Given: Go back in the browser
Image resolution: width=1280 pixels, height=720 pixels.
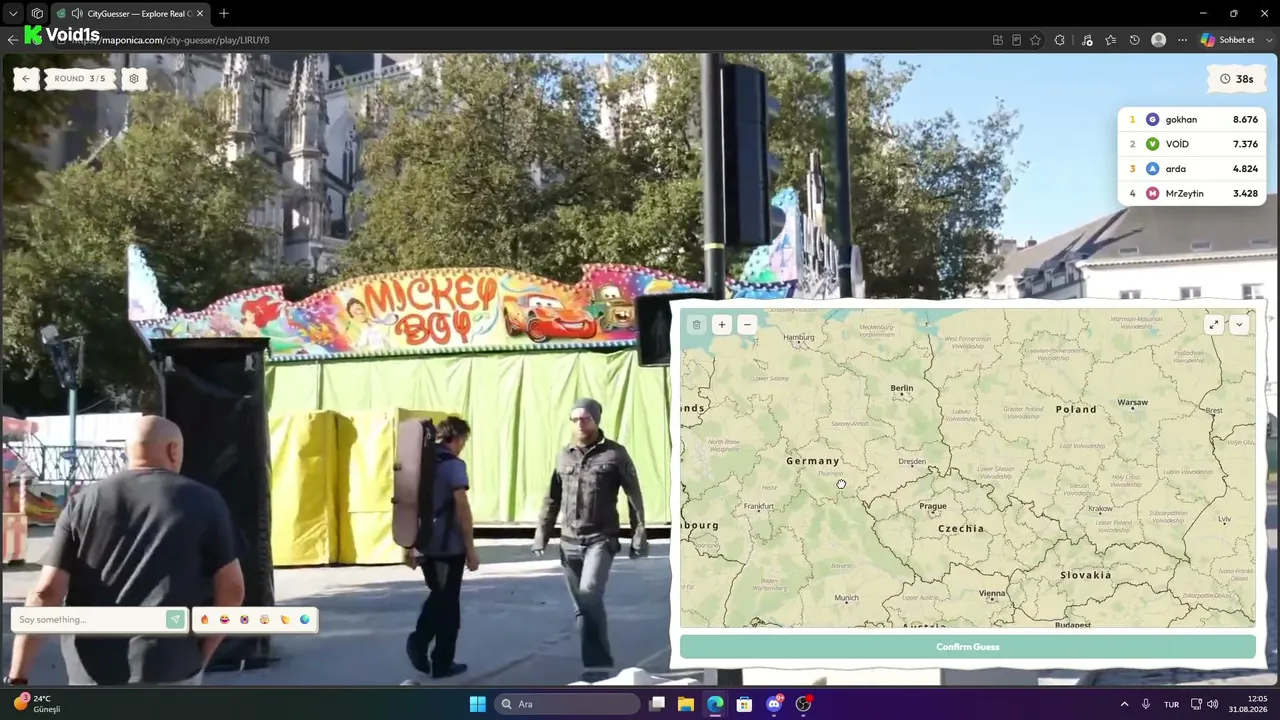Looking at the screenshot, I should (x=12, y=40).
